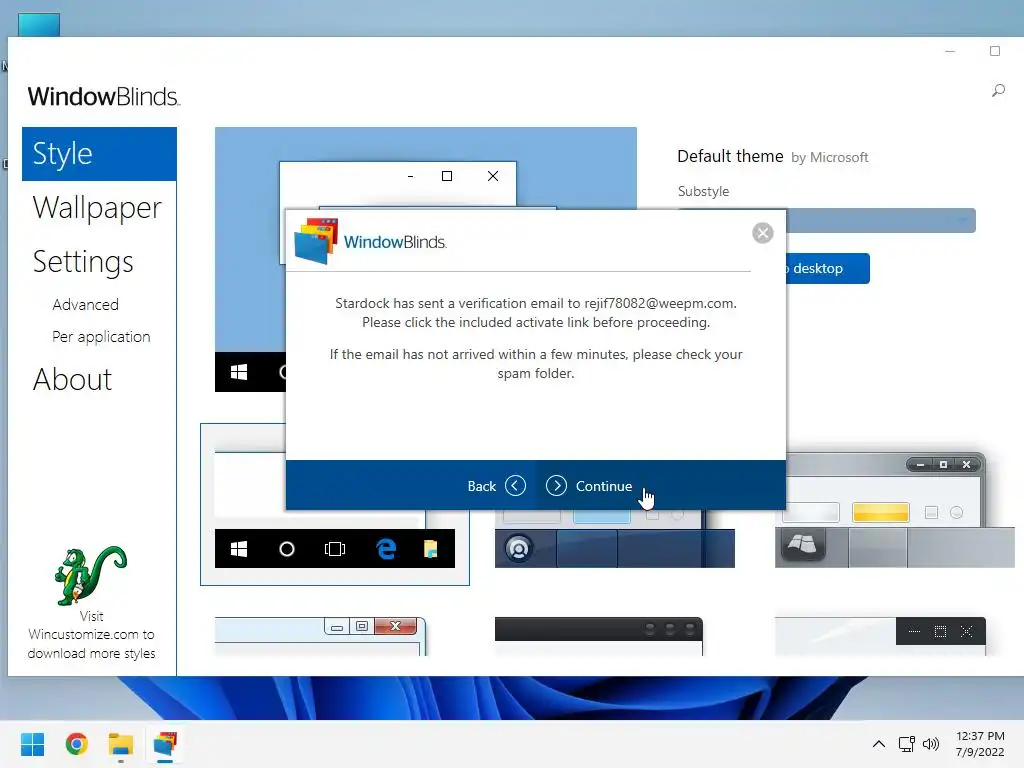This screenshot has width=1024, height=768.
Task: Open the Settings section
Action: click(83, 262)
